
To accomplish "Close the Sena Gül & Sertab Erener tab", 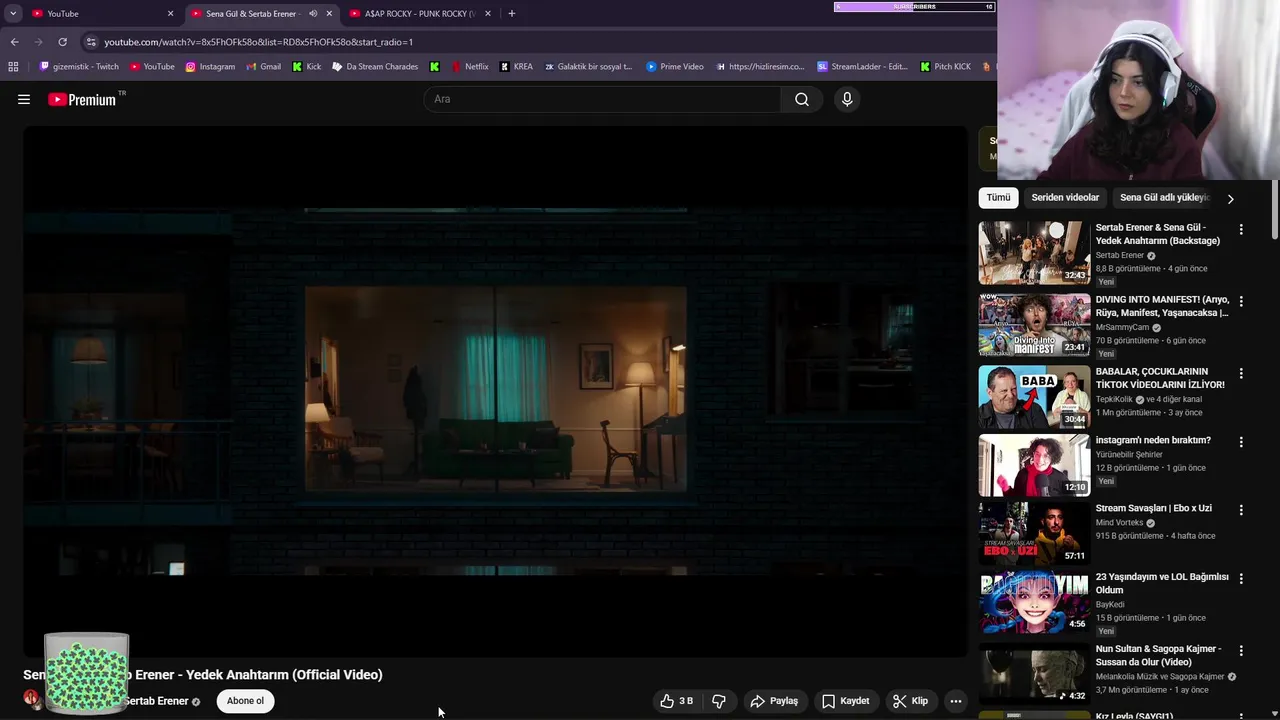I will [329, 13].
